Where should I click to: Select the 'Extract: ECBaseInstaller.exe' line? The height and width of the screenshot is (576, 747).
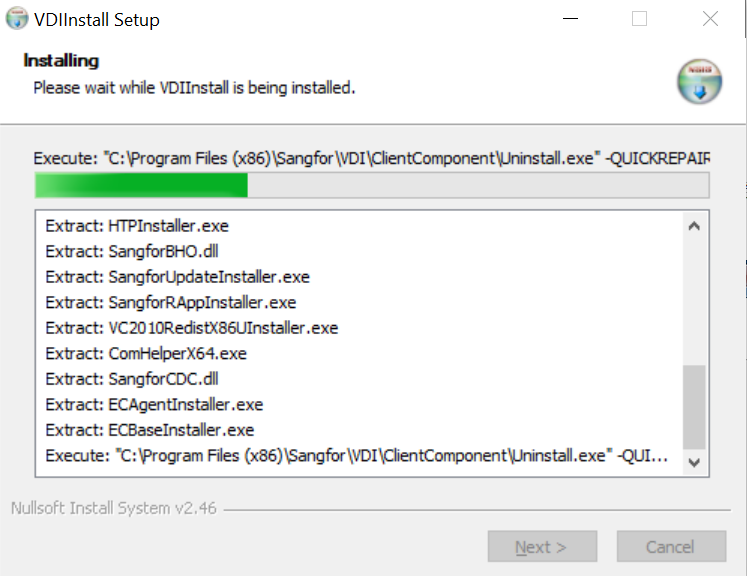click(x=150, y=430)
